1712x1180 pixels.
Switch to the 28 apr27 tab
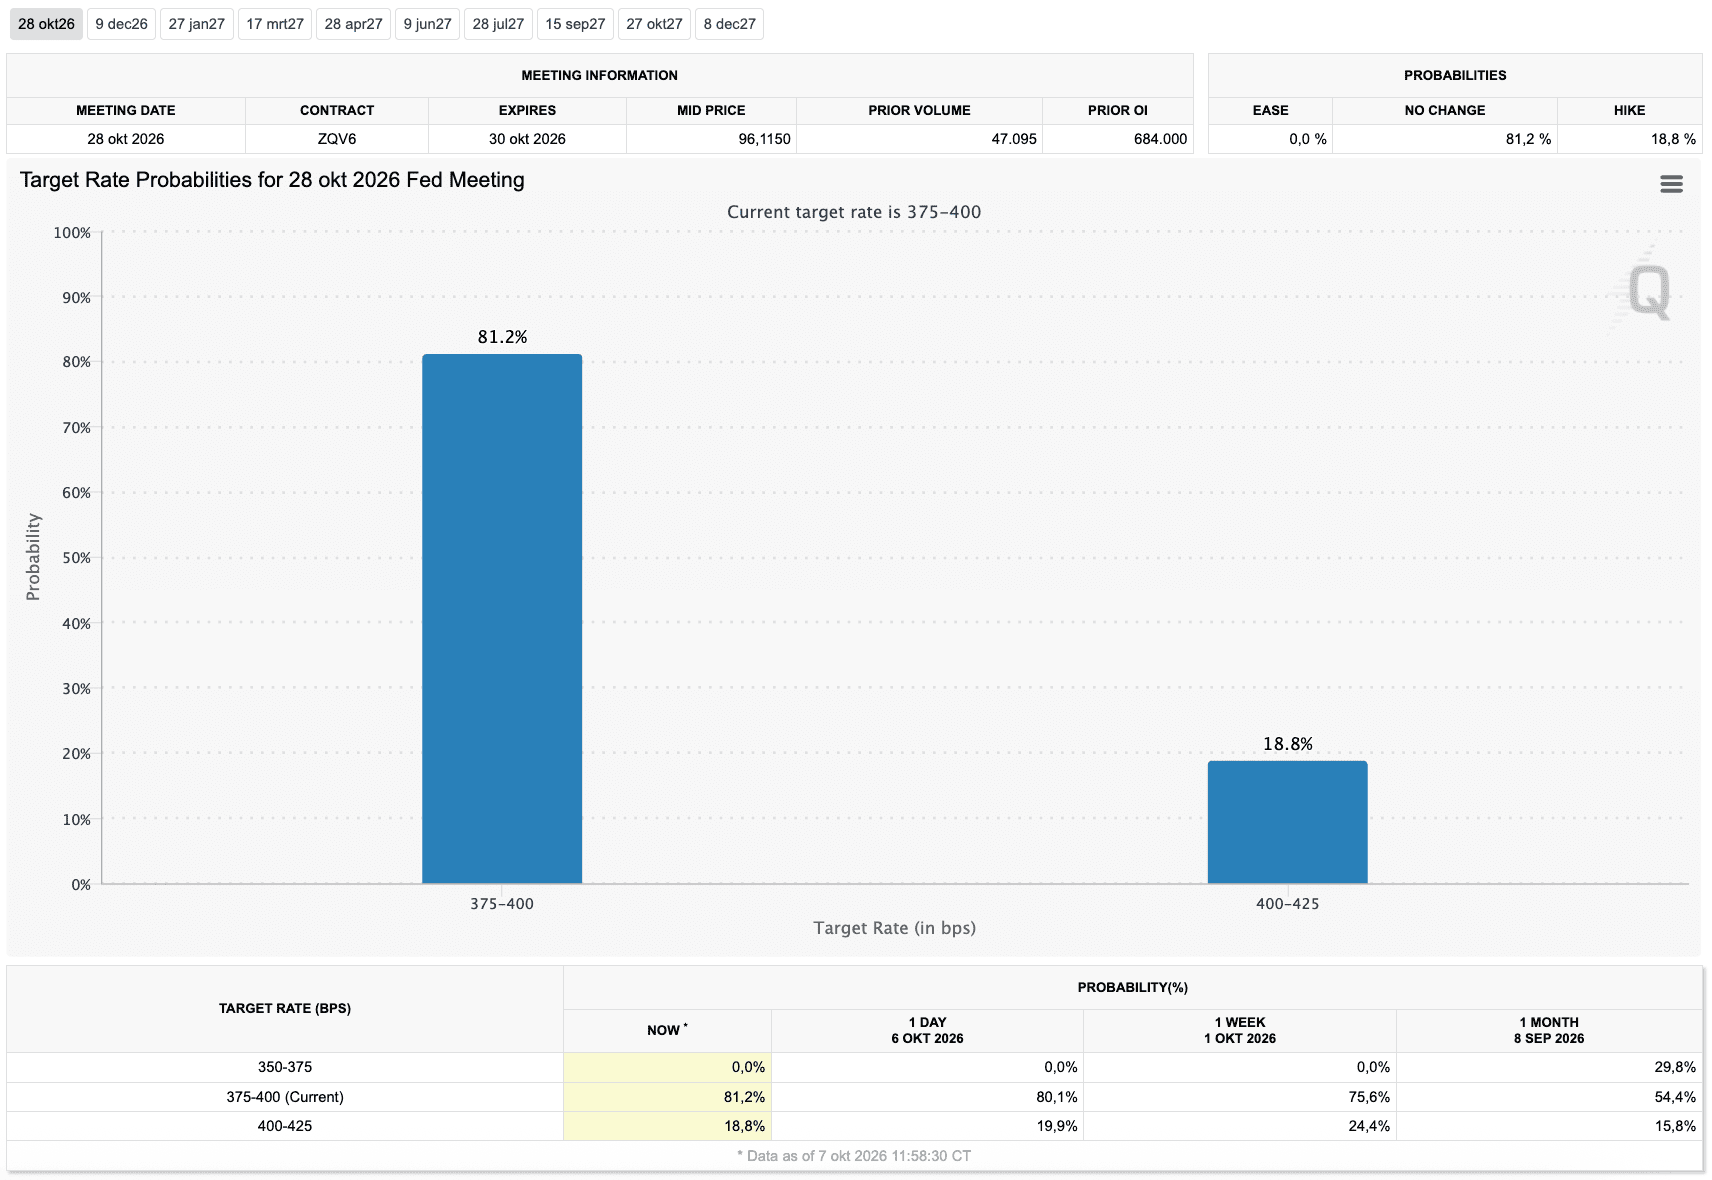pyautogui.click(x=353, y=24)
